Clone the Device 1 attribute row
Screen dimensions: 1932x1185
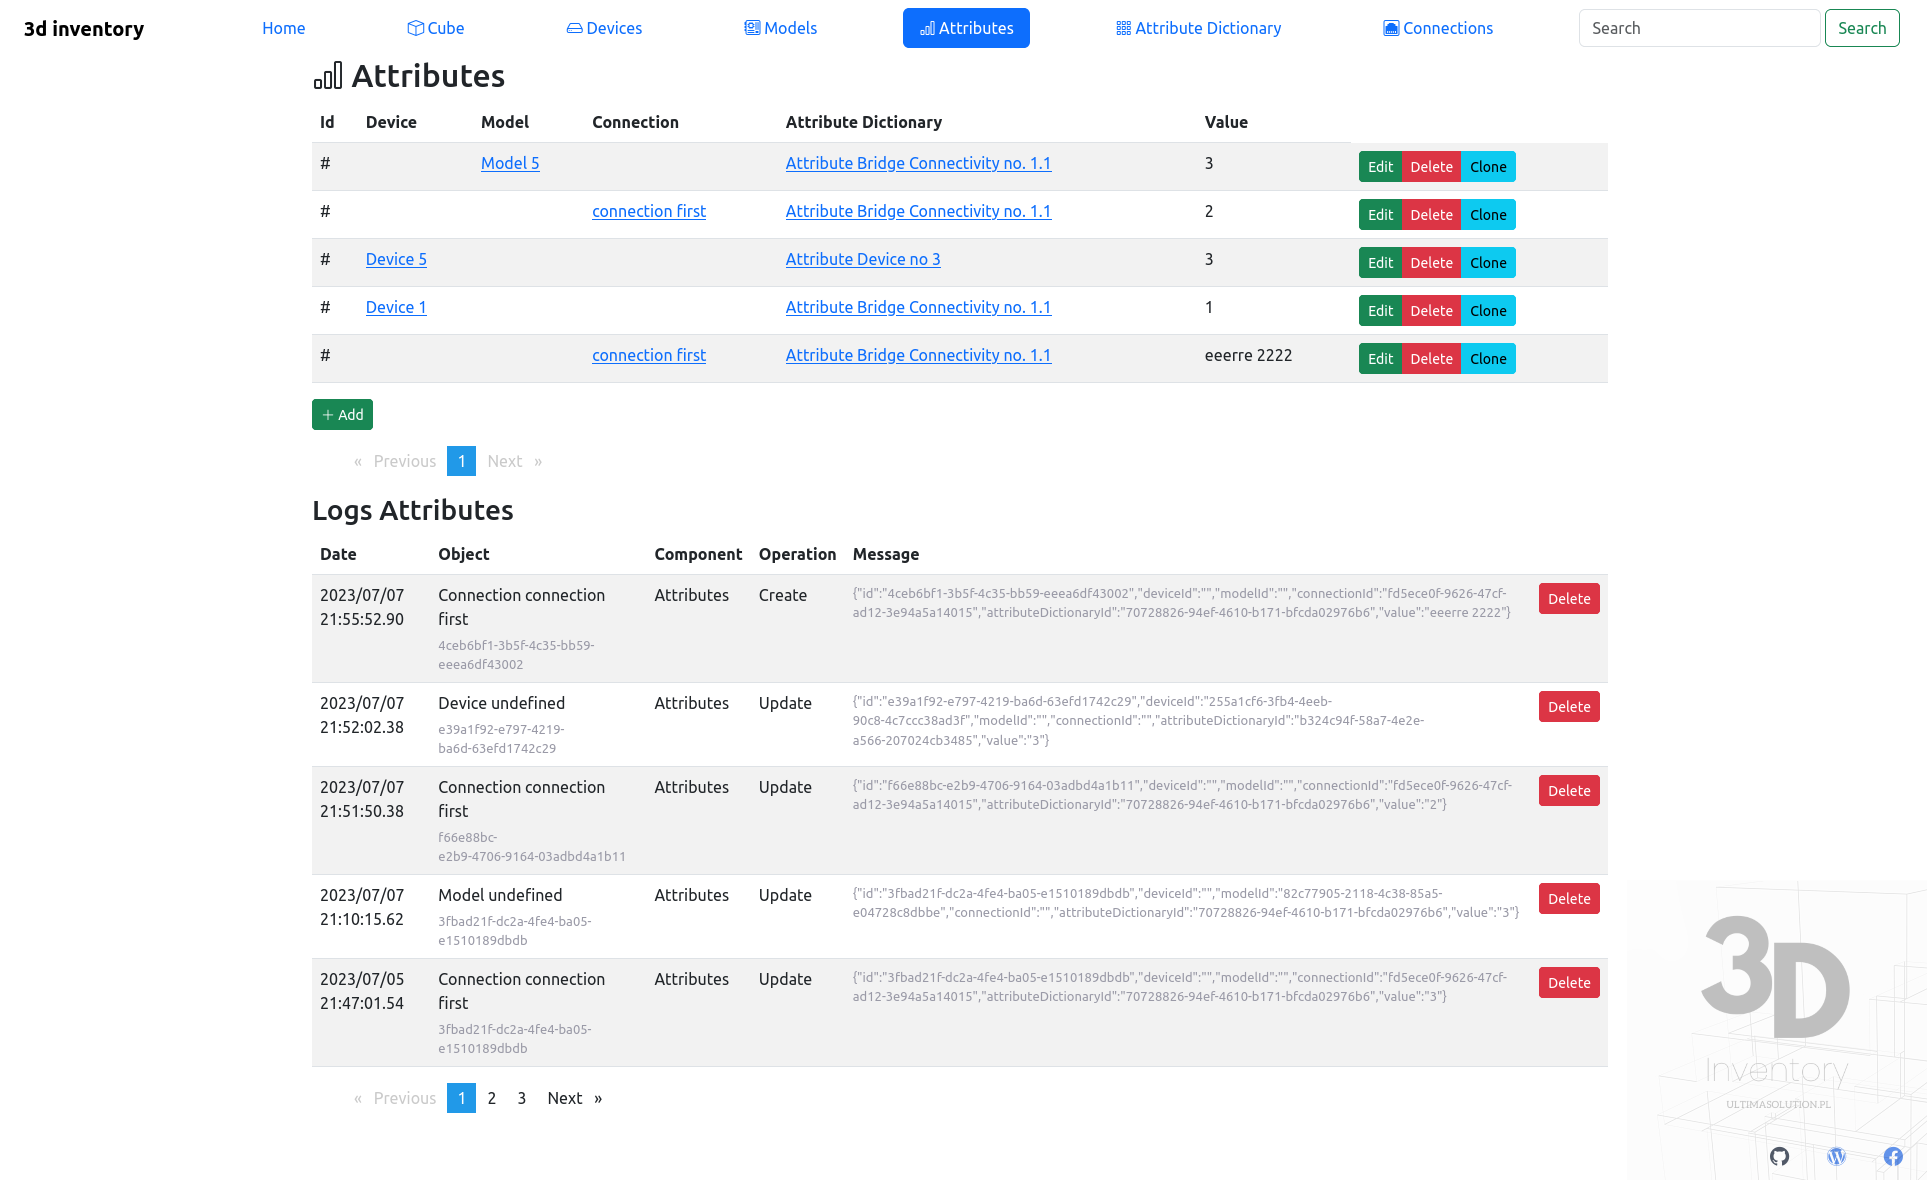(1488, 311)
